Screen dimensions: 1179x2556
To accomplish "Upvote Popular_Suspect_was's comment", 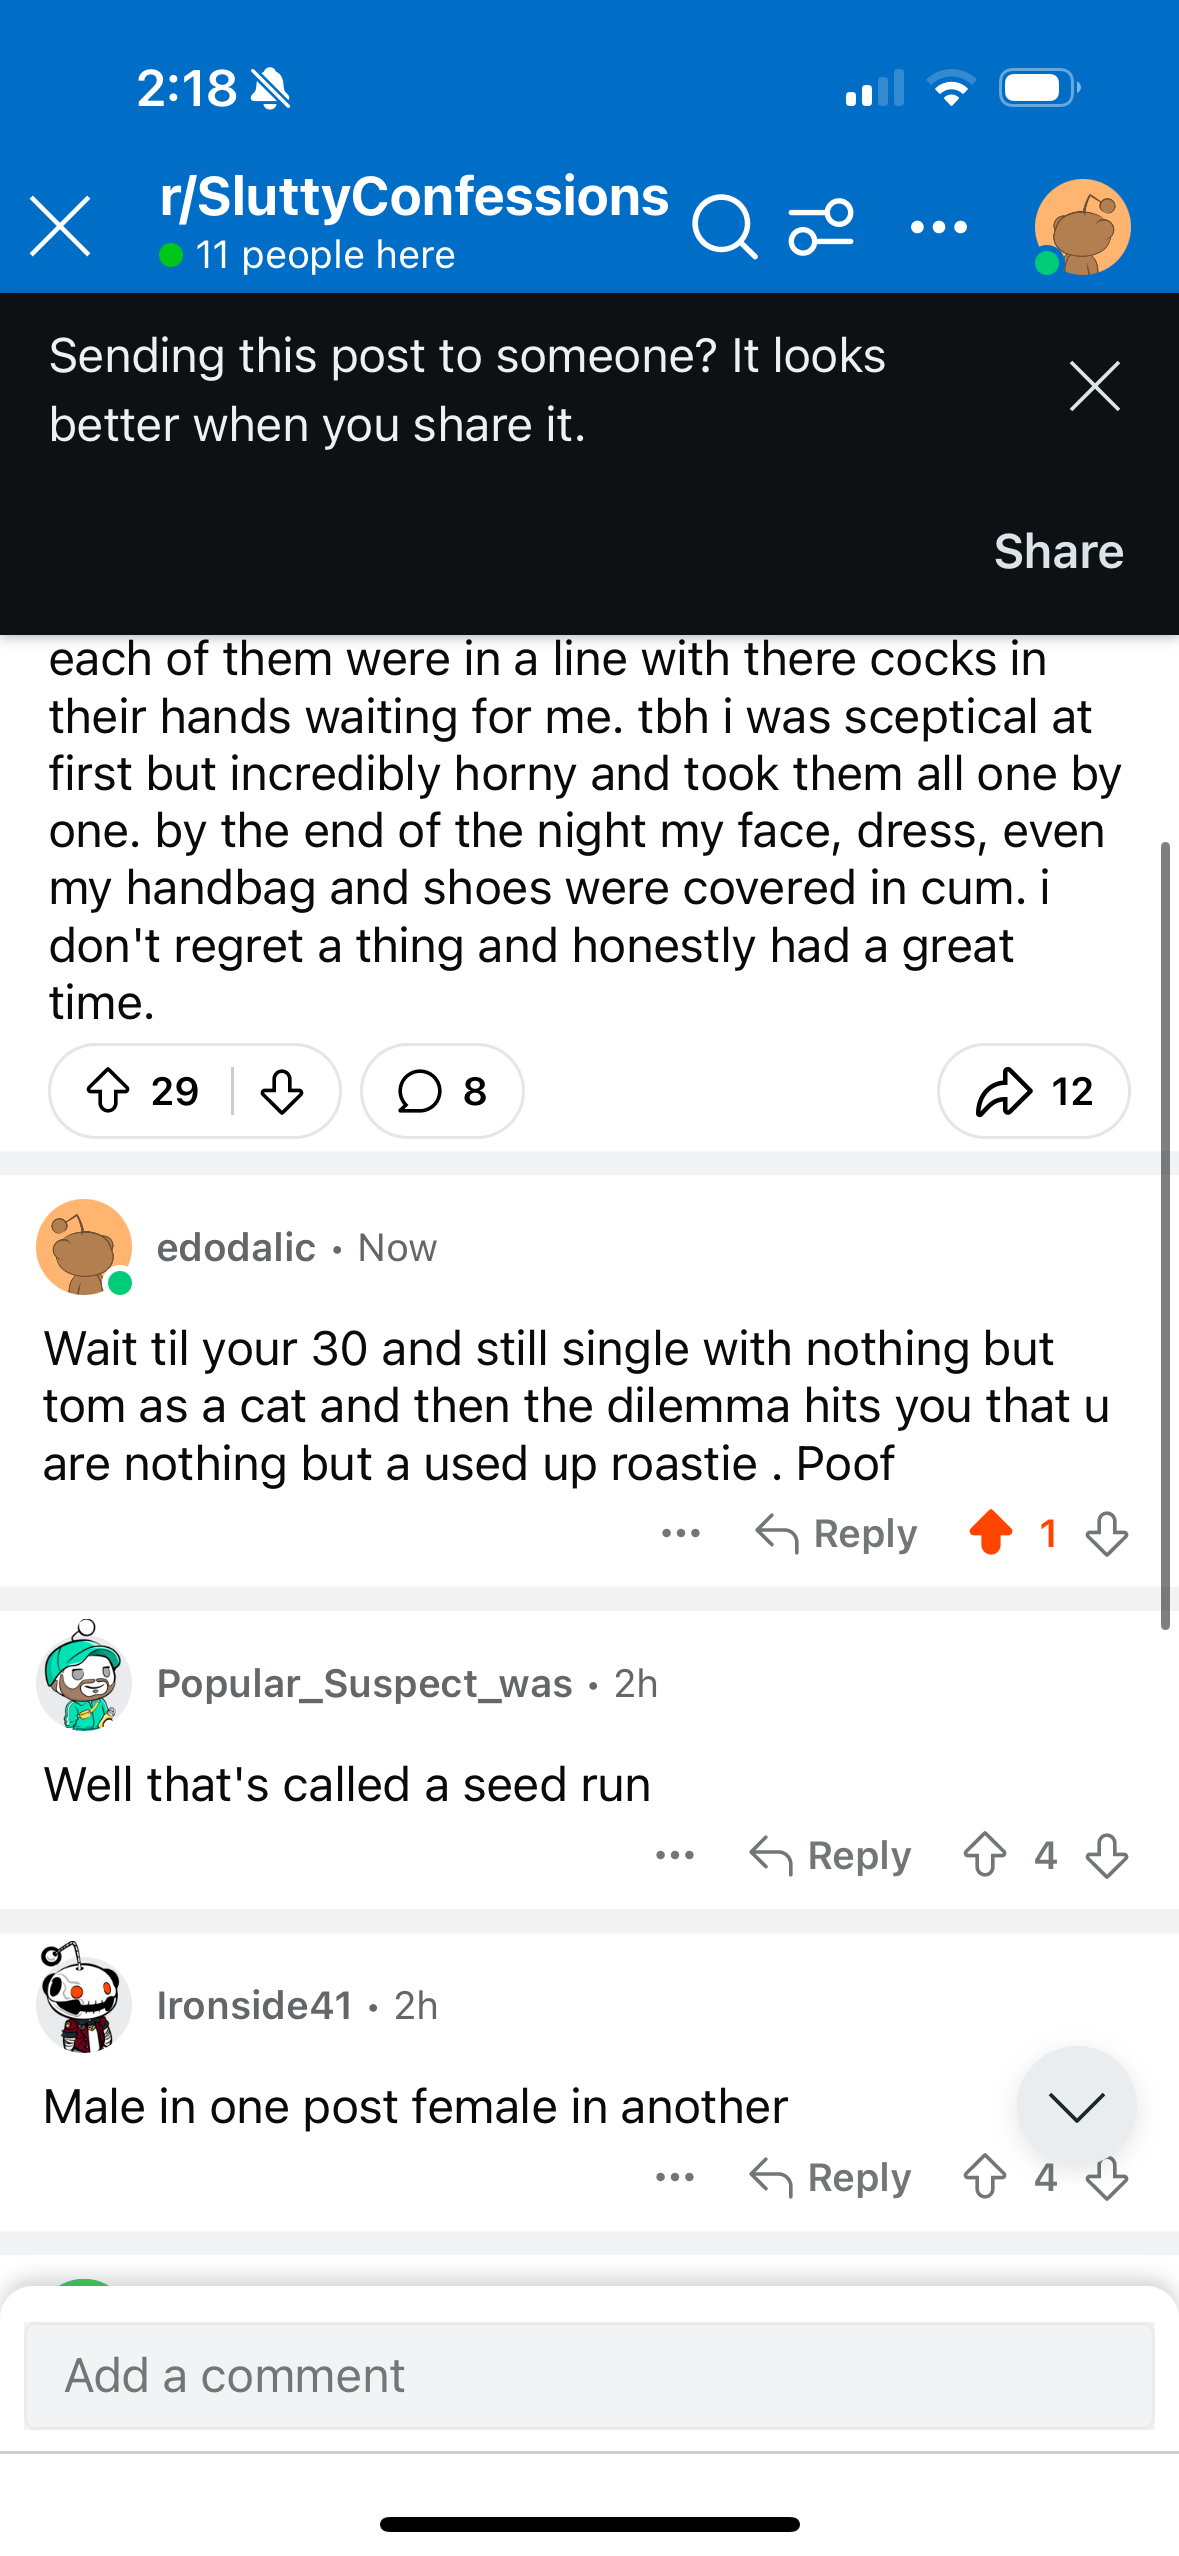I will point(985,1855).
